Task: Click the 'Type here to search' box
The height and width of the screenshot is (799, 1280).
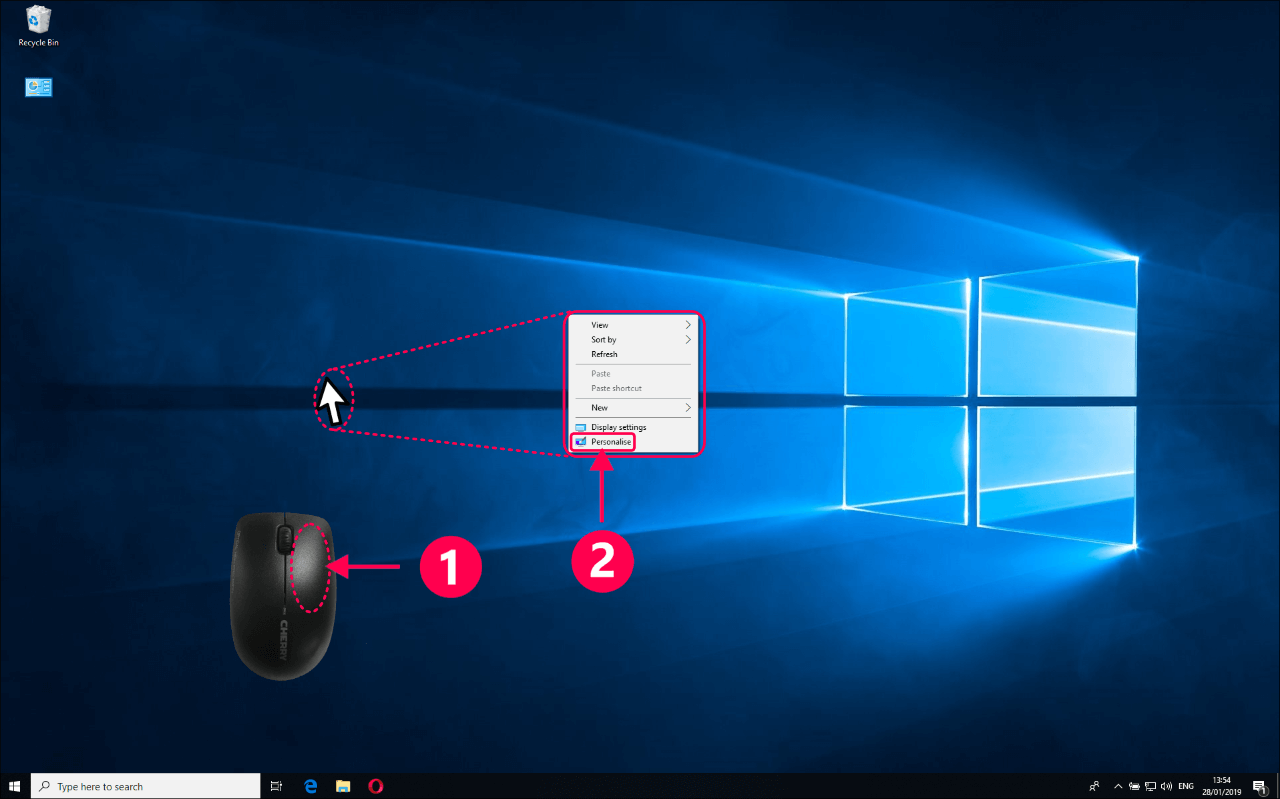Action: (145, 786)
